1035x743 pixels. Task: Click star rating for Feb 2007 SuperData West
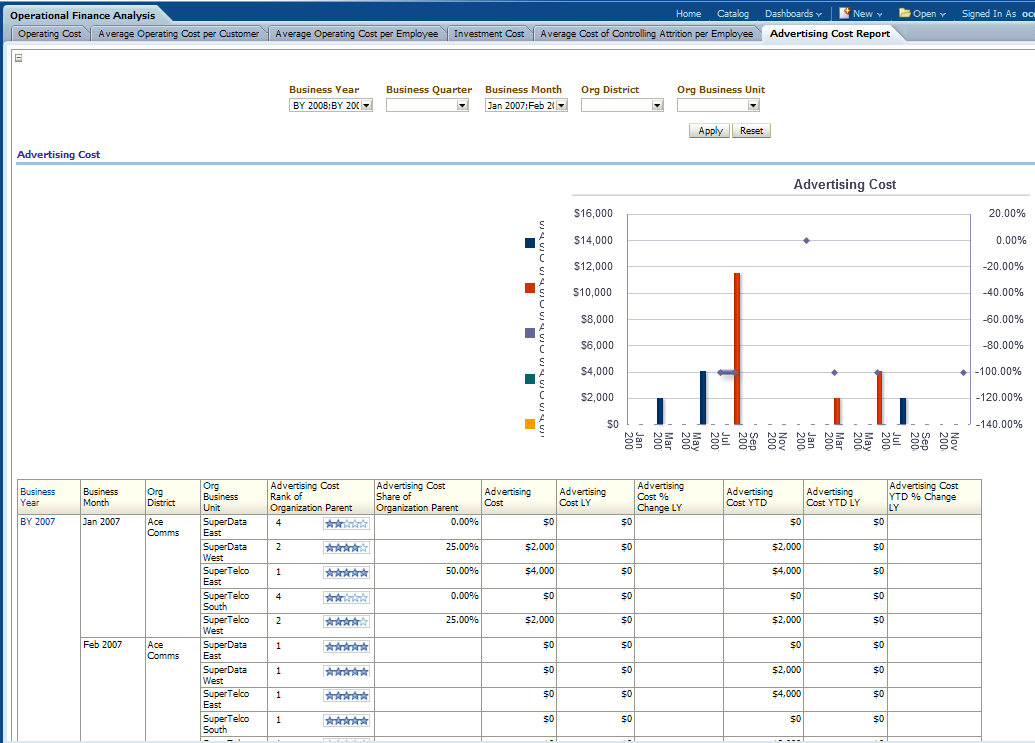(347, 672)
